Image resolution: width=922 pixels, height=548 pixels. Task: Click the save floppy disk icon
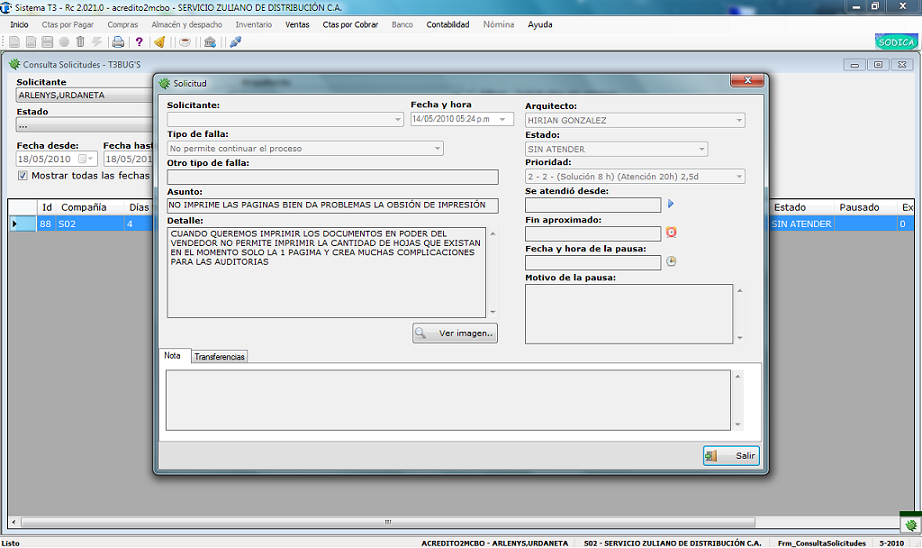pos(48,42)
